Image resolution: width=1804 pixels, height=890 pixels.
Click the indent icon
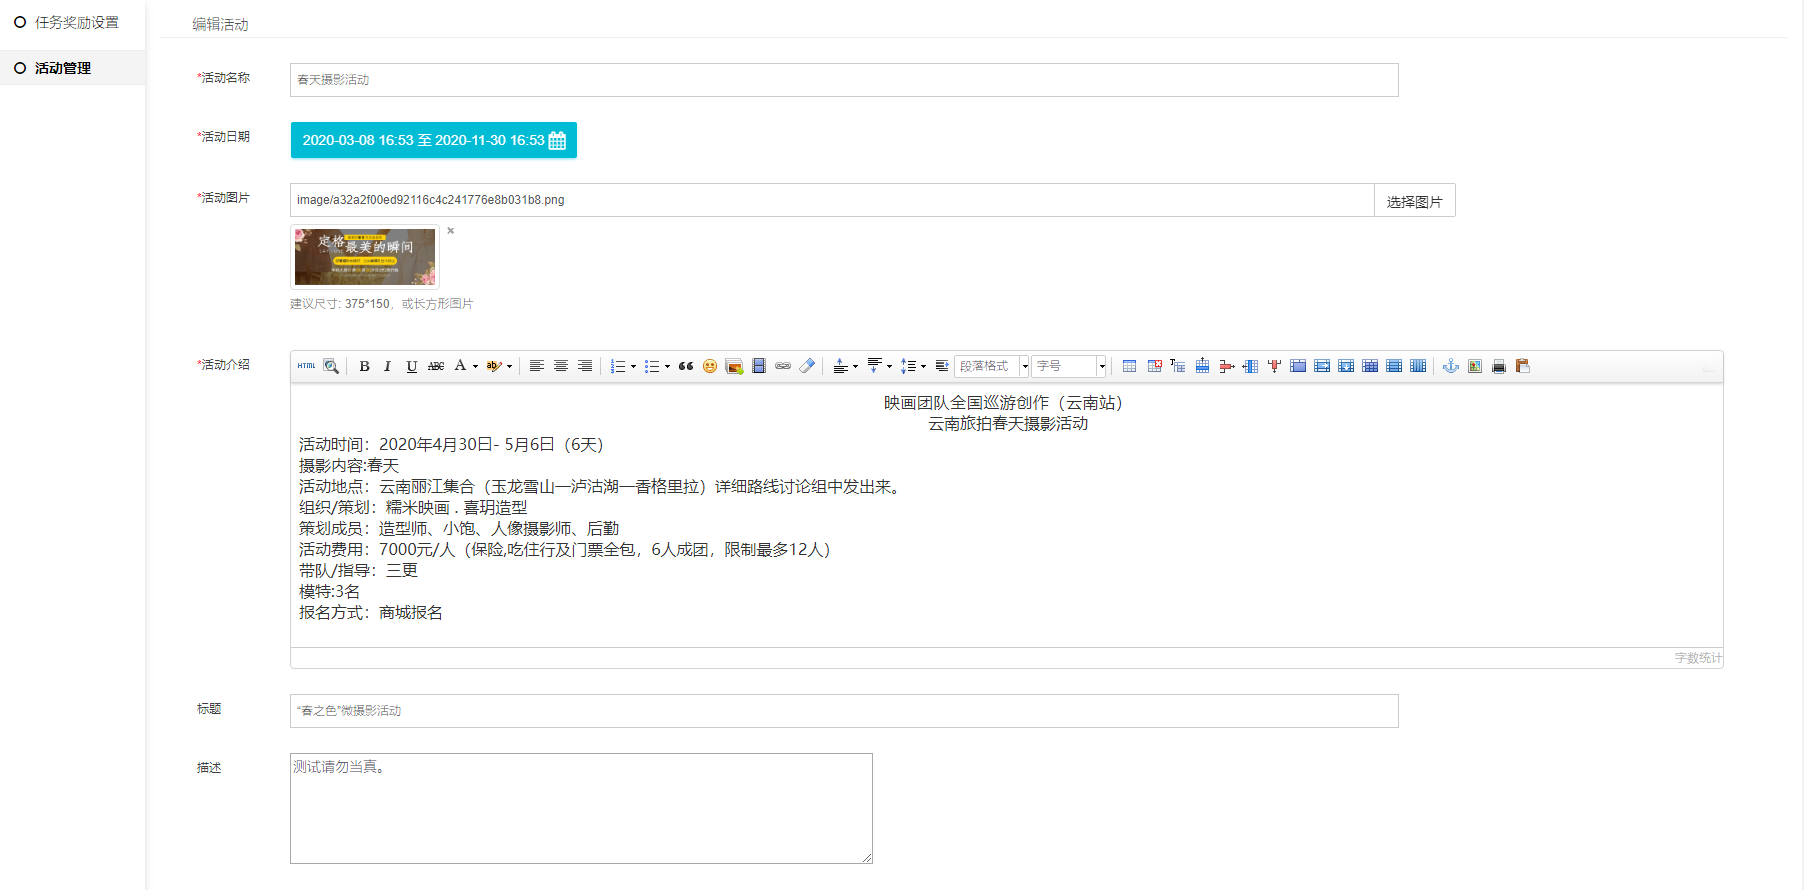(x=942, y=366)
